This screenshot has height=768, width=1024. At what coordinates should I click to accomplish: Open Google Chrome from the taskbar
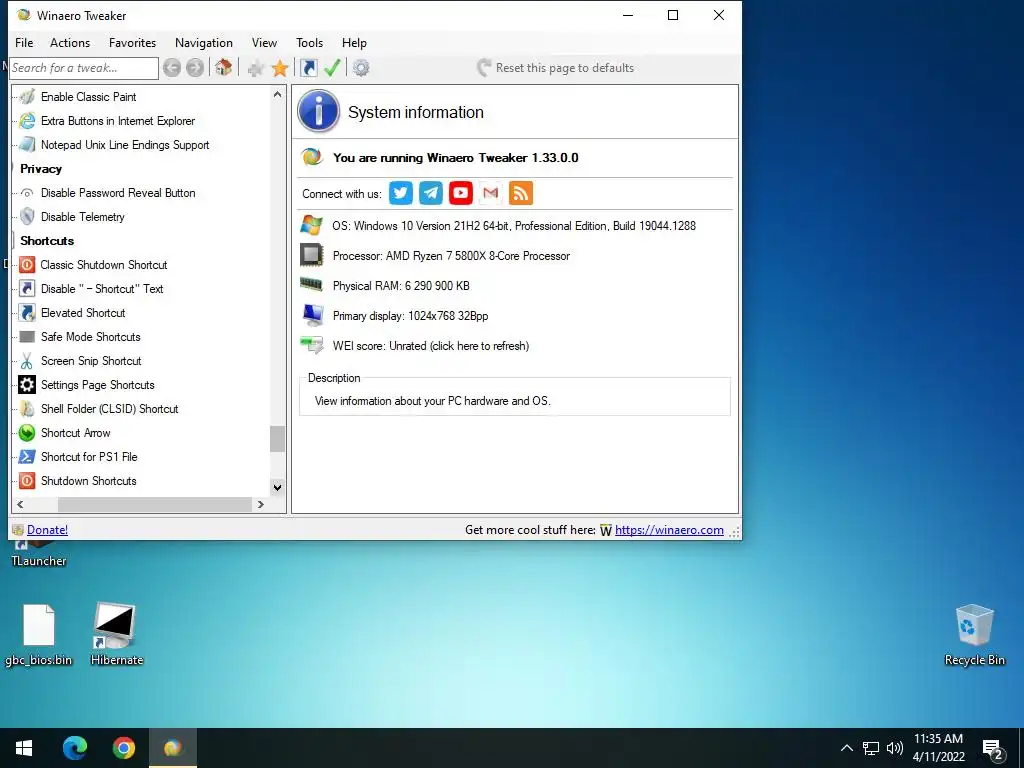pyautogui.click(x=123, y=748)
